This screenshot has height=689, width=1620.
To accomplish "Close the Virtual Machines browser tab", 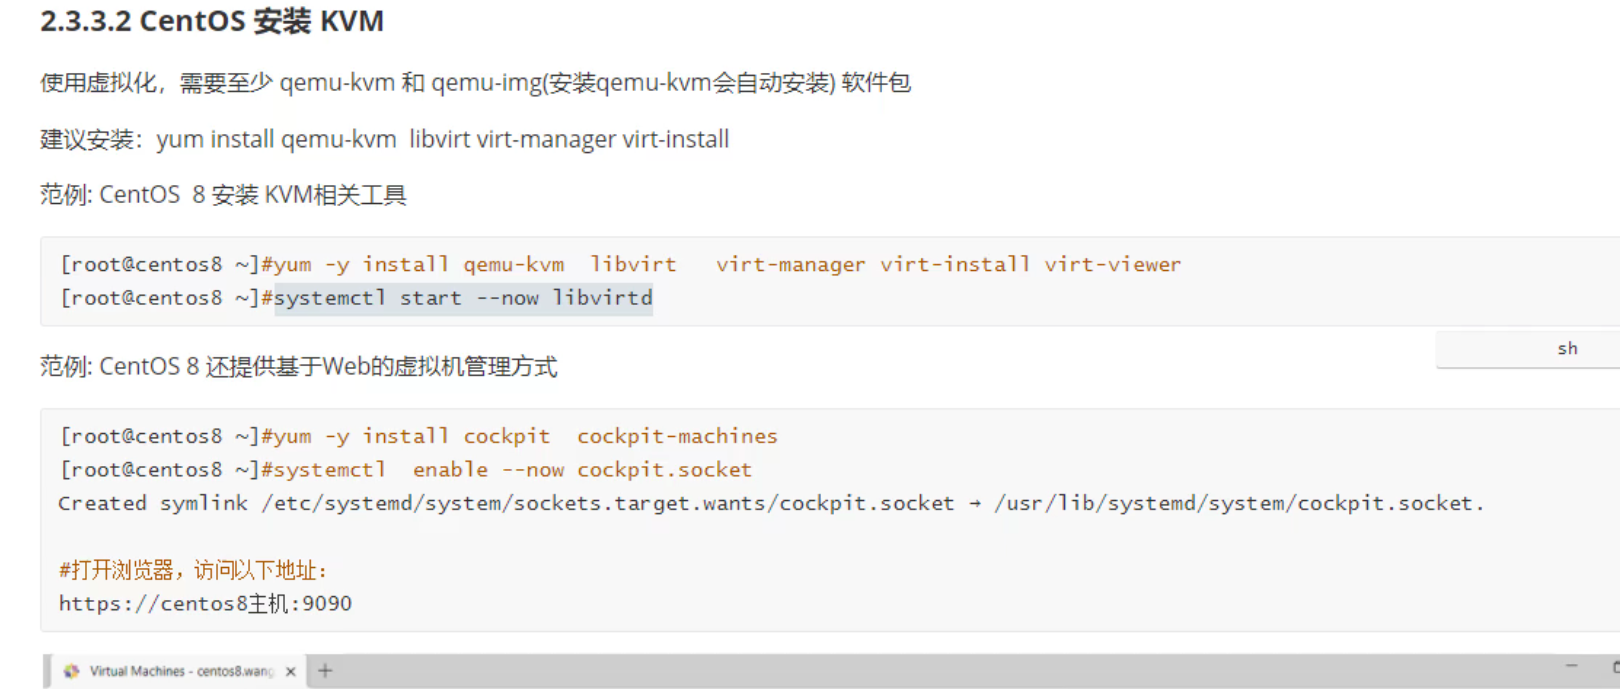I will coord(291,672).
